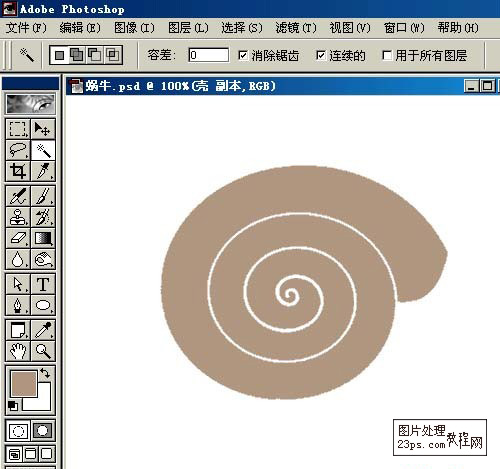Screen dimensions: 500x469
Task: Switch to Full Screen mode
Action: 47,454
